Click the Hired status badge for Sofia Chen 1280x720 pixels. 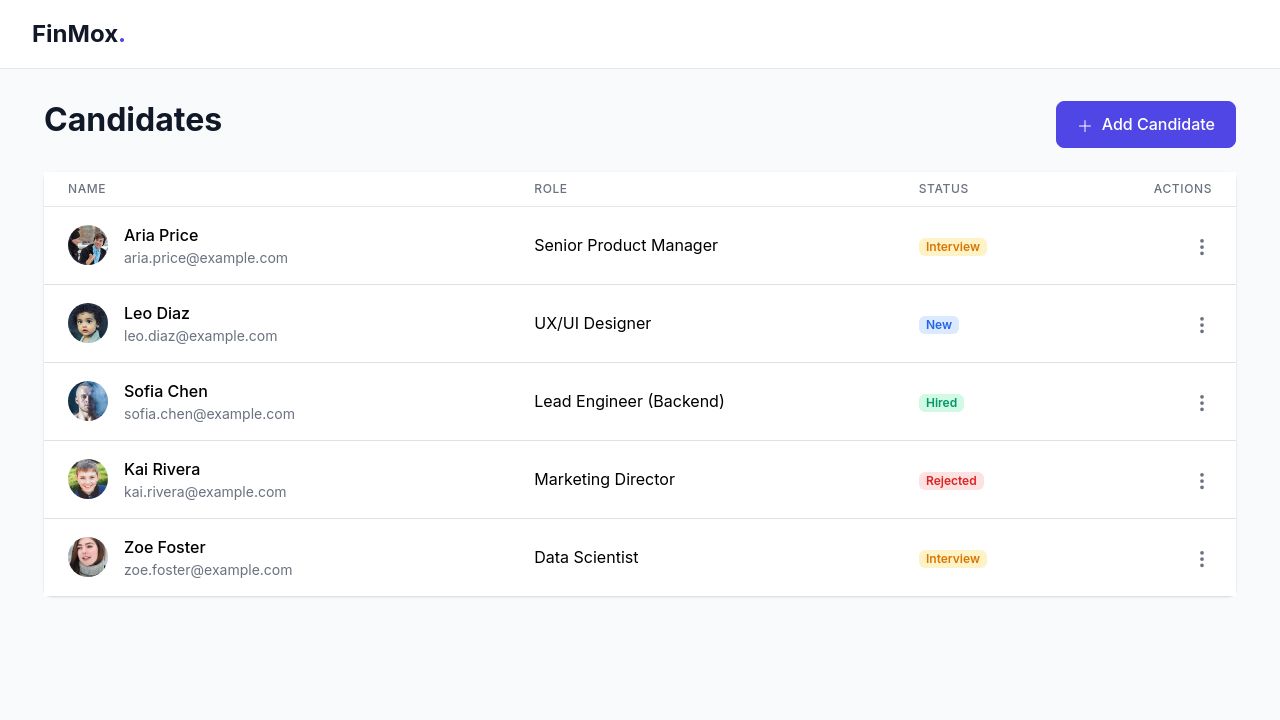coord(941,403)
